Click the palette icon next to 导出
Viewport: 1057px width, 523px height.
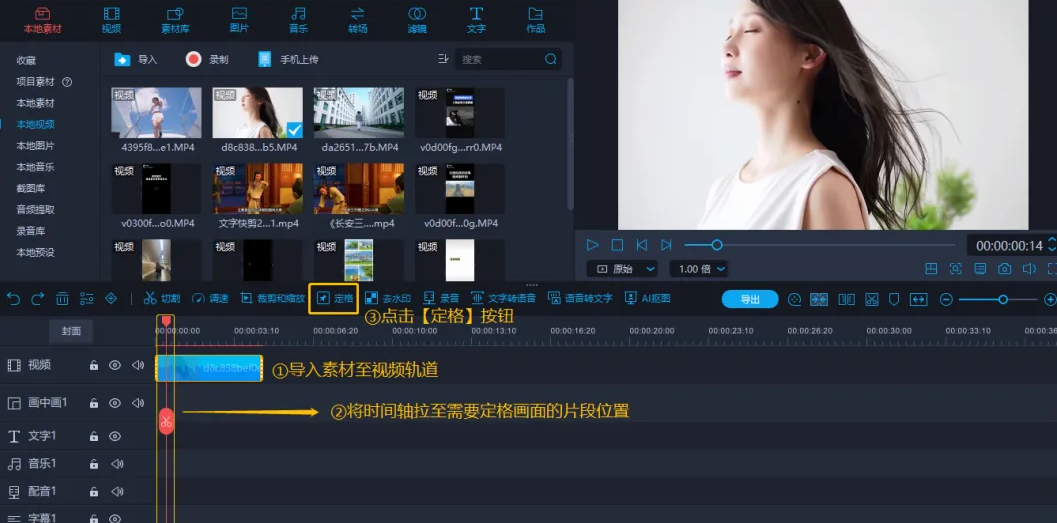click(x=794, y=299)
